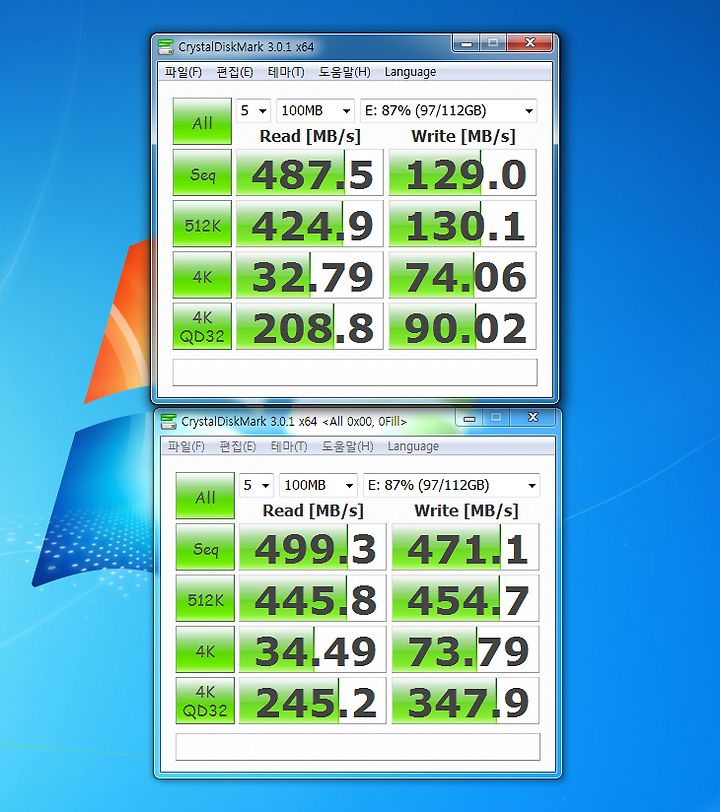This screenshot has width=720, height=812.
Task: Open Language menu in top window
Action: (410, 71)
